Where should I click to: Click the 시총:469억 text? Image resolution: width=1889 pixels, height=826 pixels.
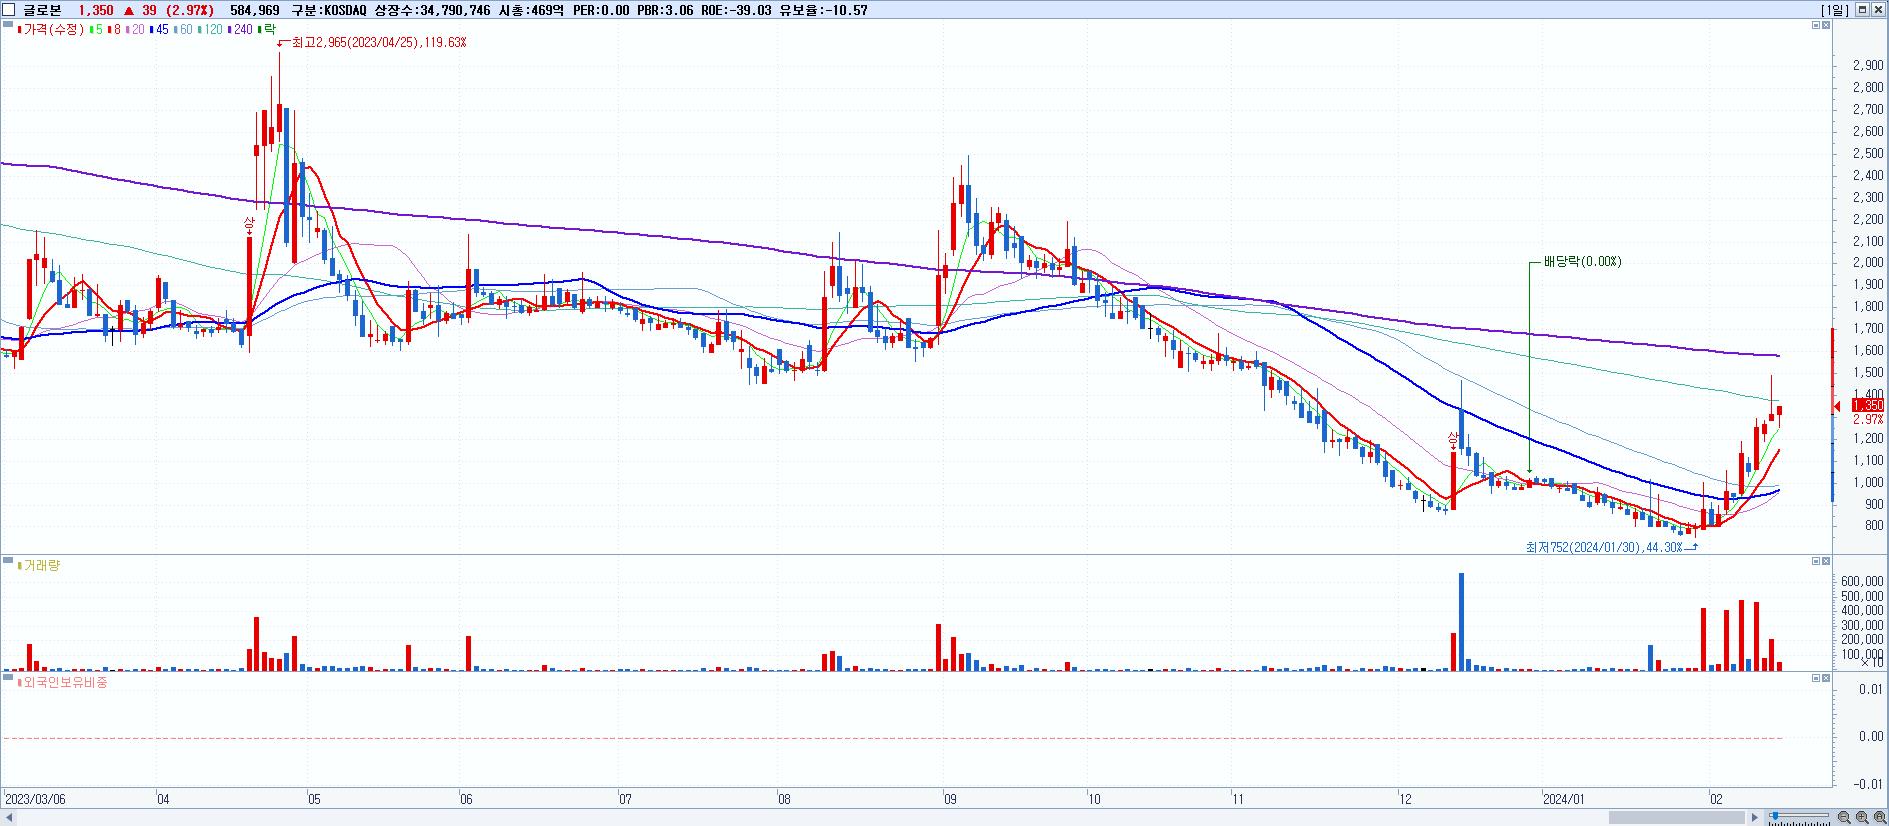coord(531,10)
